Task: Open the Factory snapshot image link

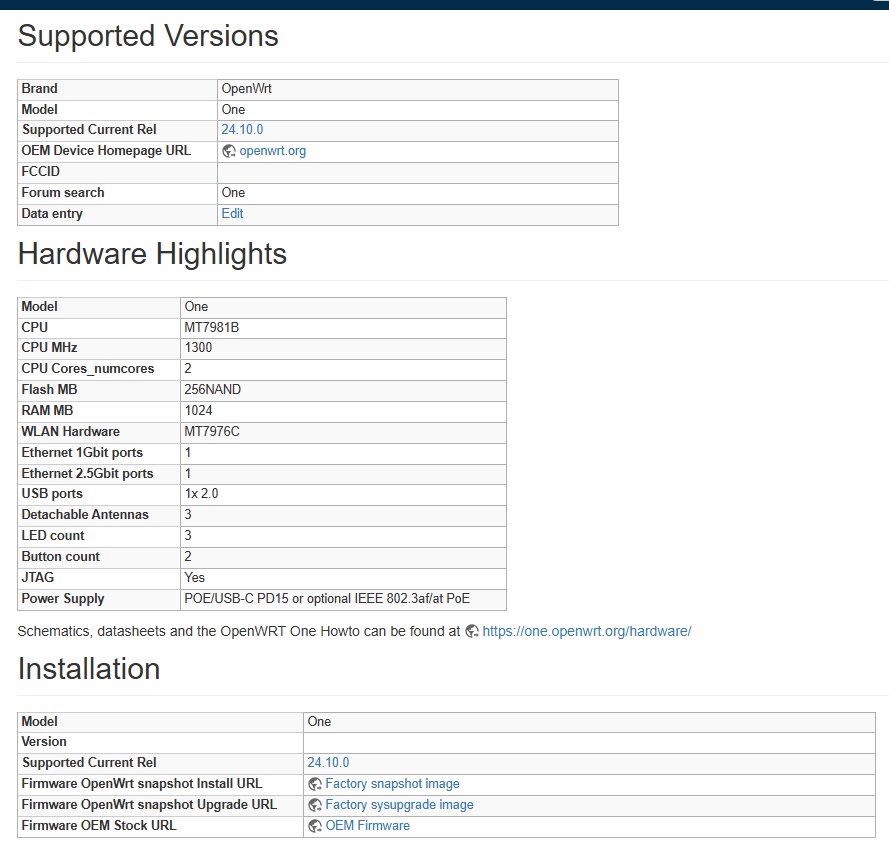Action: pyautogui.click(x=392, y=784)
